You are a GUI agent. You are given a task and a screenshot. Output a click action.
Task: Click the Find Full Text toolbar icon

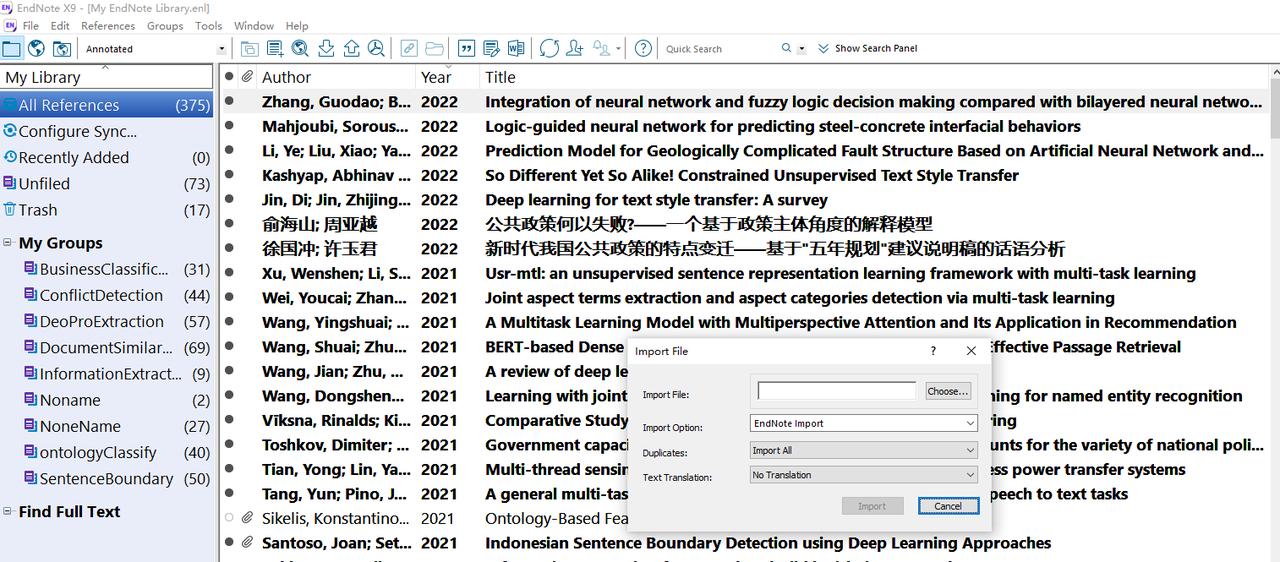(376, 48)
